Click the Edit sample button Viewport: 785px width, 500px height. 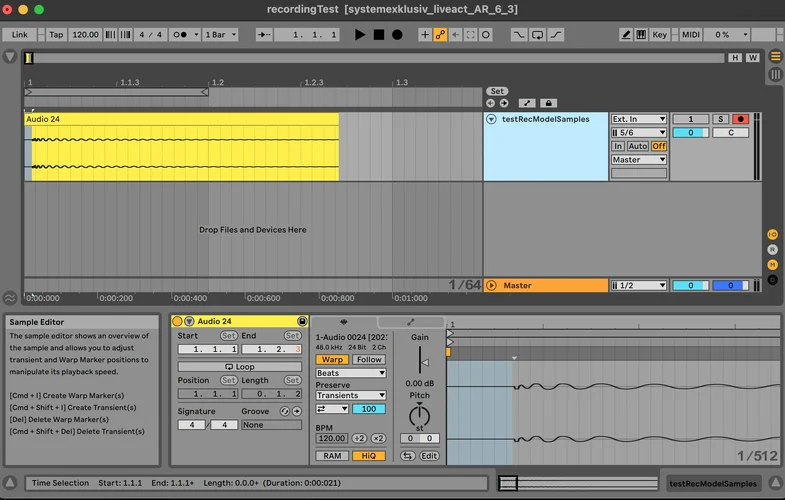tap(429, 456)
